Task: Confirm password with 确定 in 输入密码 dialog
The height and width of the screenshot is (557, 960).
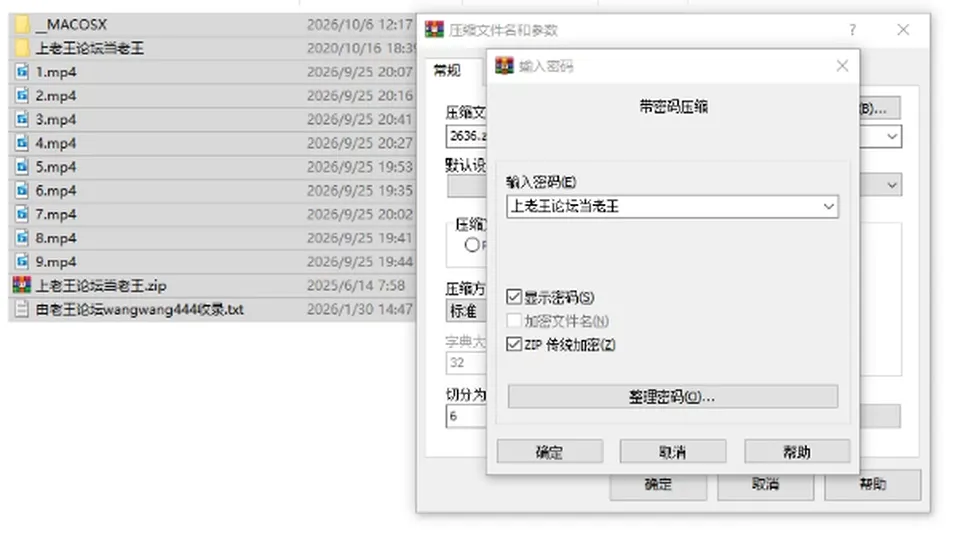Action: (549, 452)
